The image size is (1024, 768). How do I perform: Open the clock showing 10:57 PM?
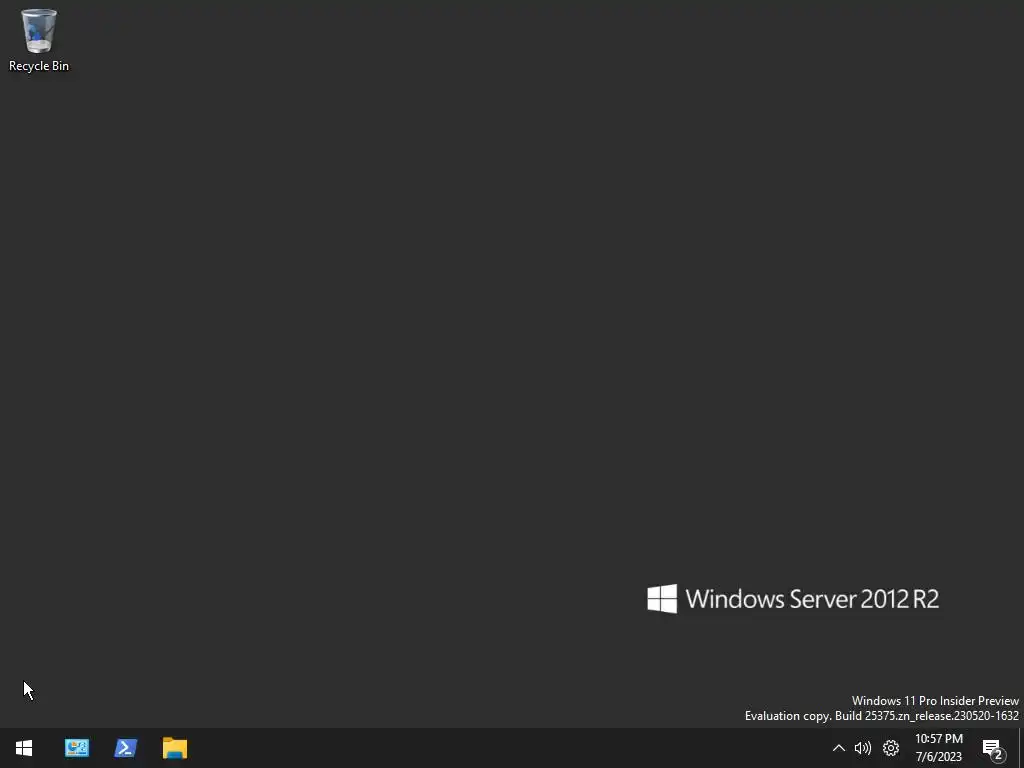pyautogui.click(x=938, y=748)
